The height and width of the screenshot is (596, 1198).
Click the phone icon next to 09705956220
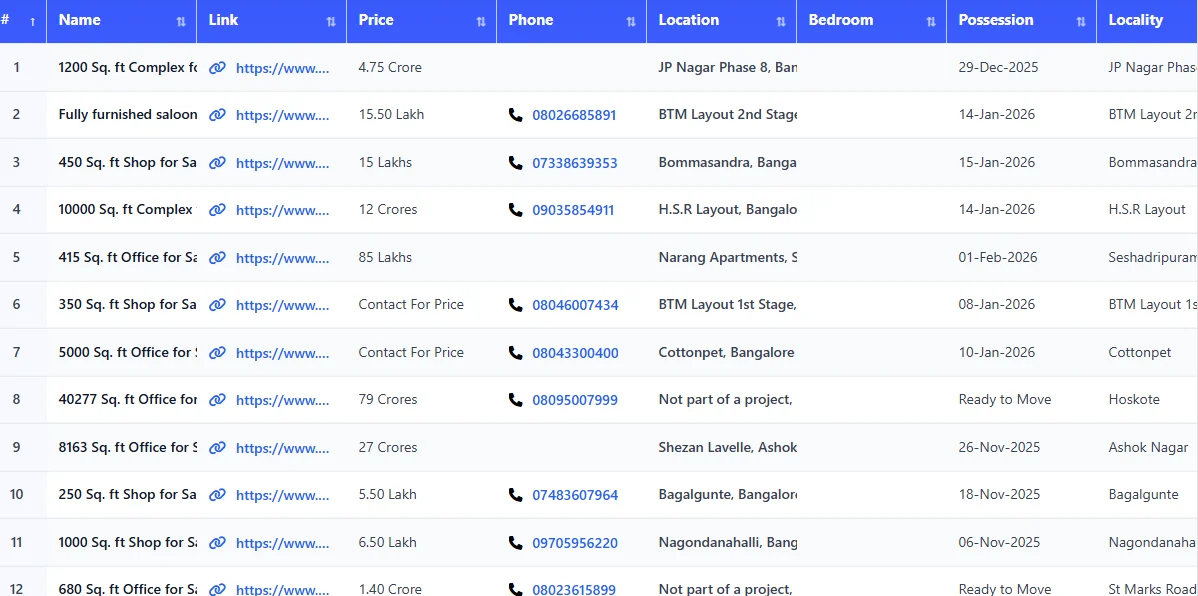[x=515, y=542]
